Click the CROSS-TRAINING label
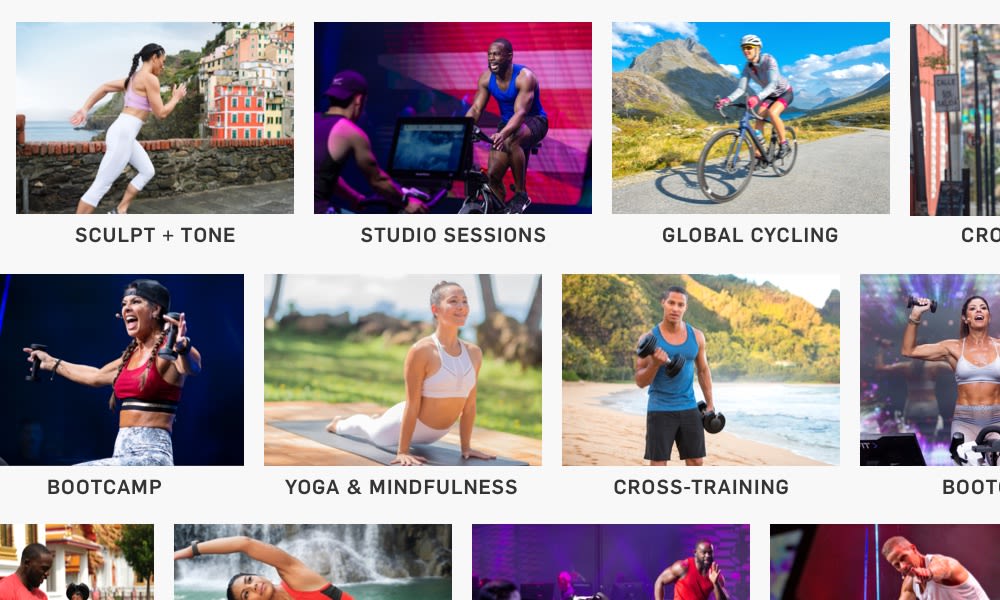The width and height of the screenshot is (1000, 600). point(701,487)
